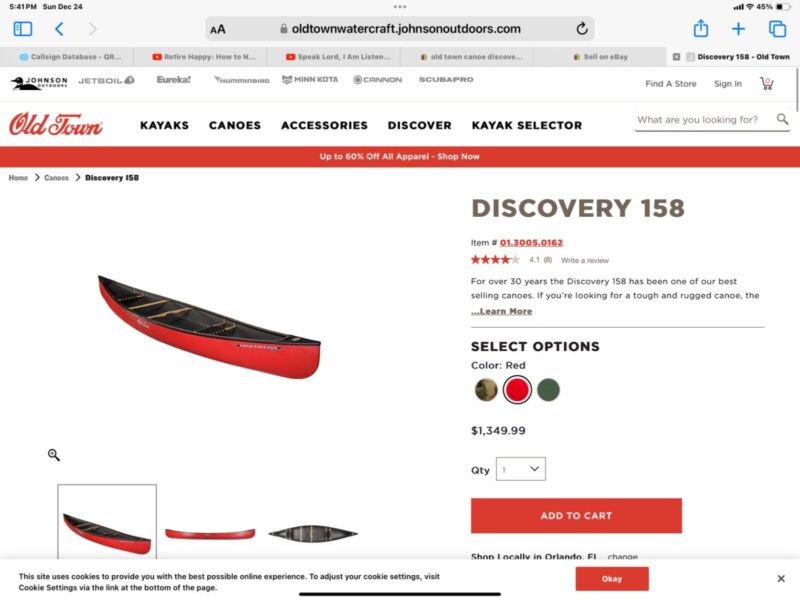Accept cookies with the Okay button
The width and height of the screenshot is (800, 600).
click(x=612, y=579)
